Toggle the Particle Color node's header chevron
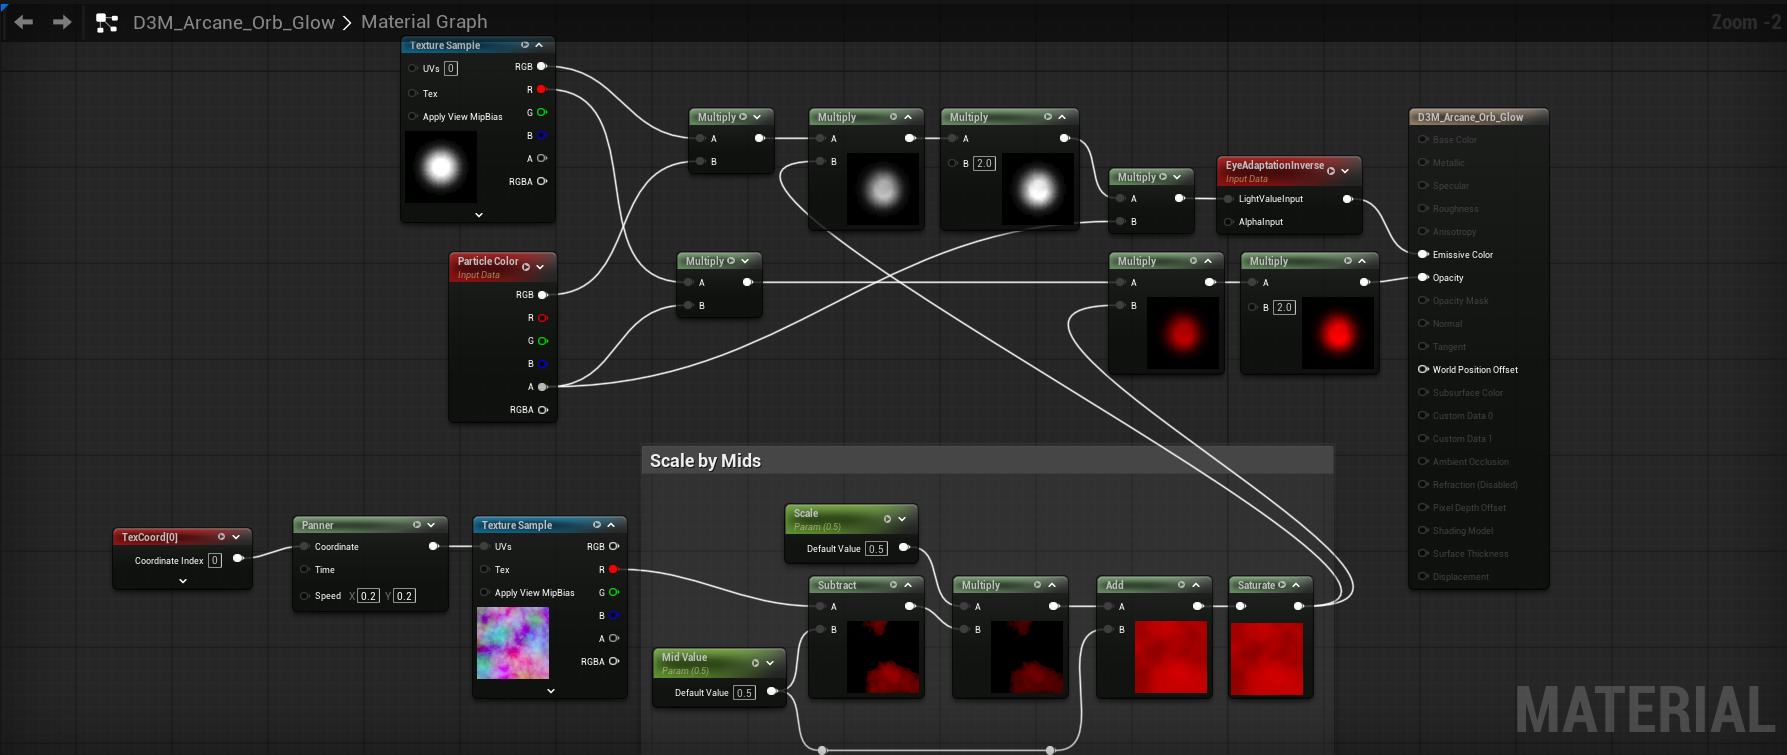 pyautogui.click(x=540, y=267)
